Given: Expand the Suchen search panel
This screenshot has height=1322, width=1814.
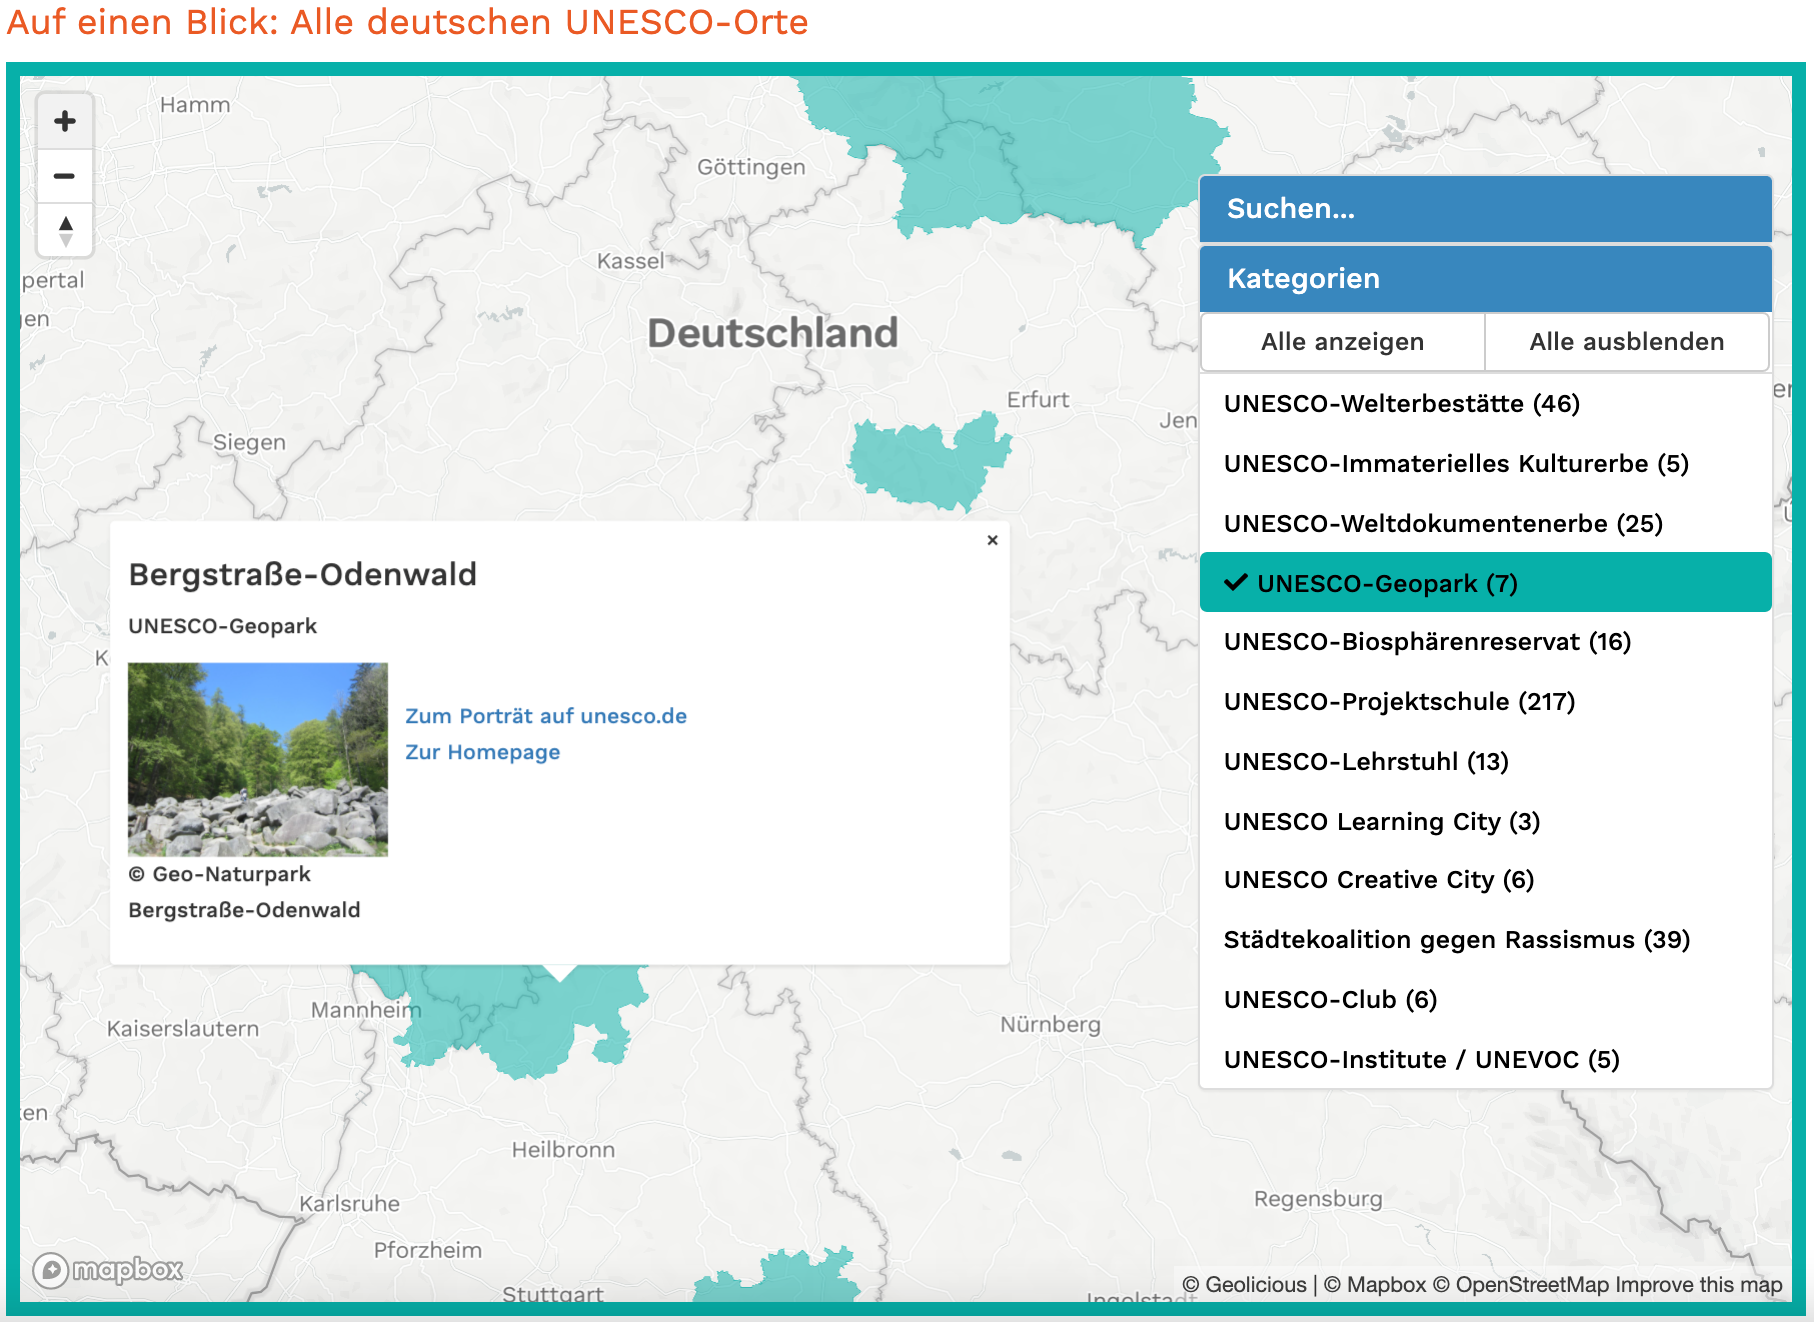Looking at the screenshot, I should pos(1485,209).
